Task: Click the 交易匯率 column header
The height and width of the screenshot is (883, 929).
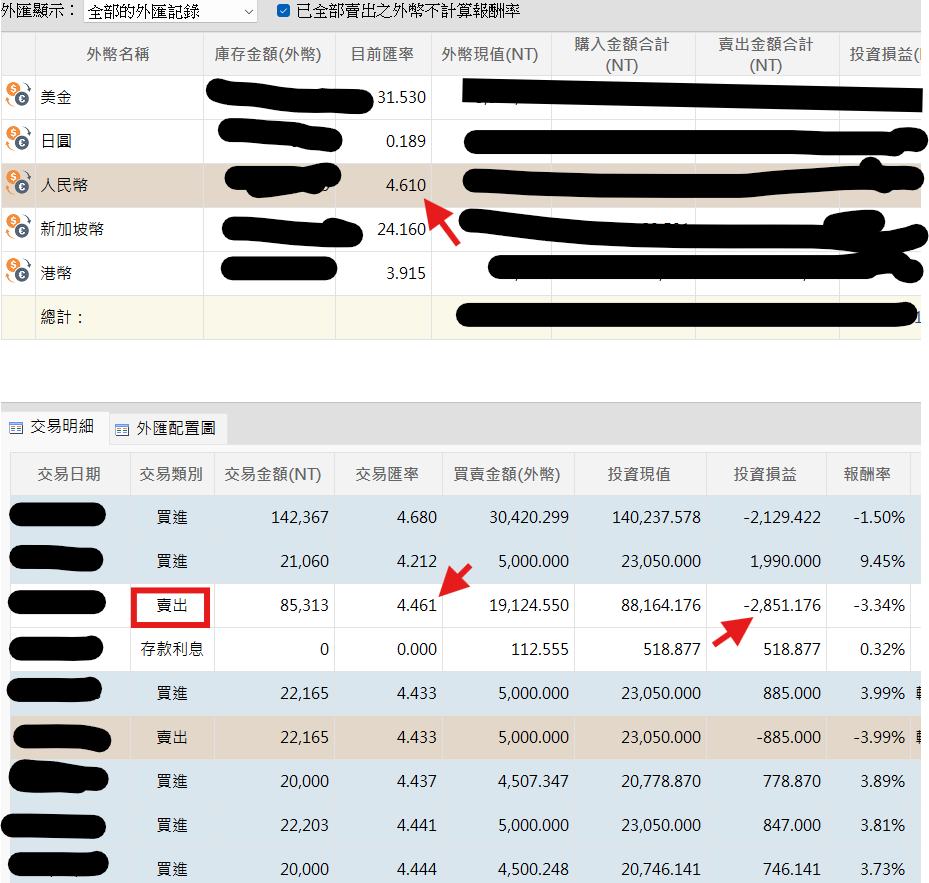Action: point(388,474)
